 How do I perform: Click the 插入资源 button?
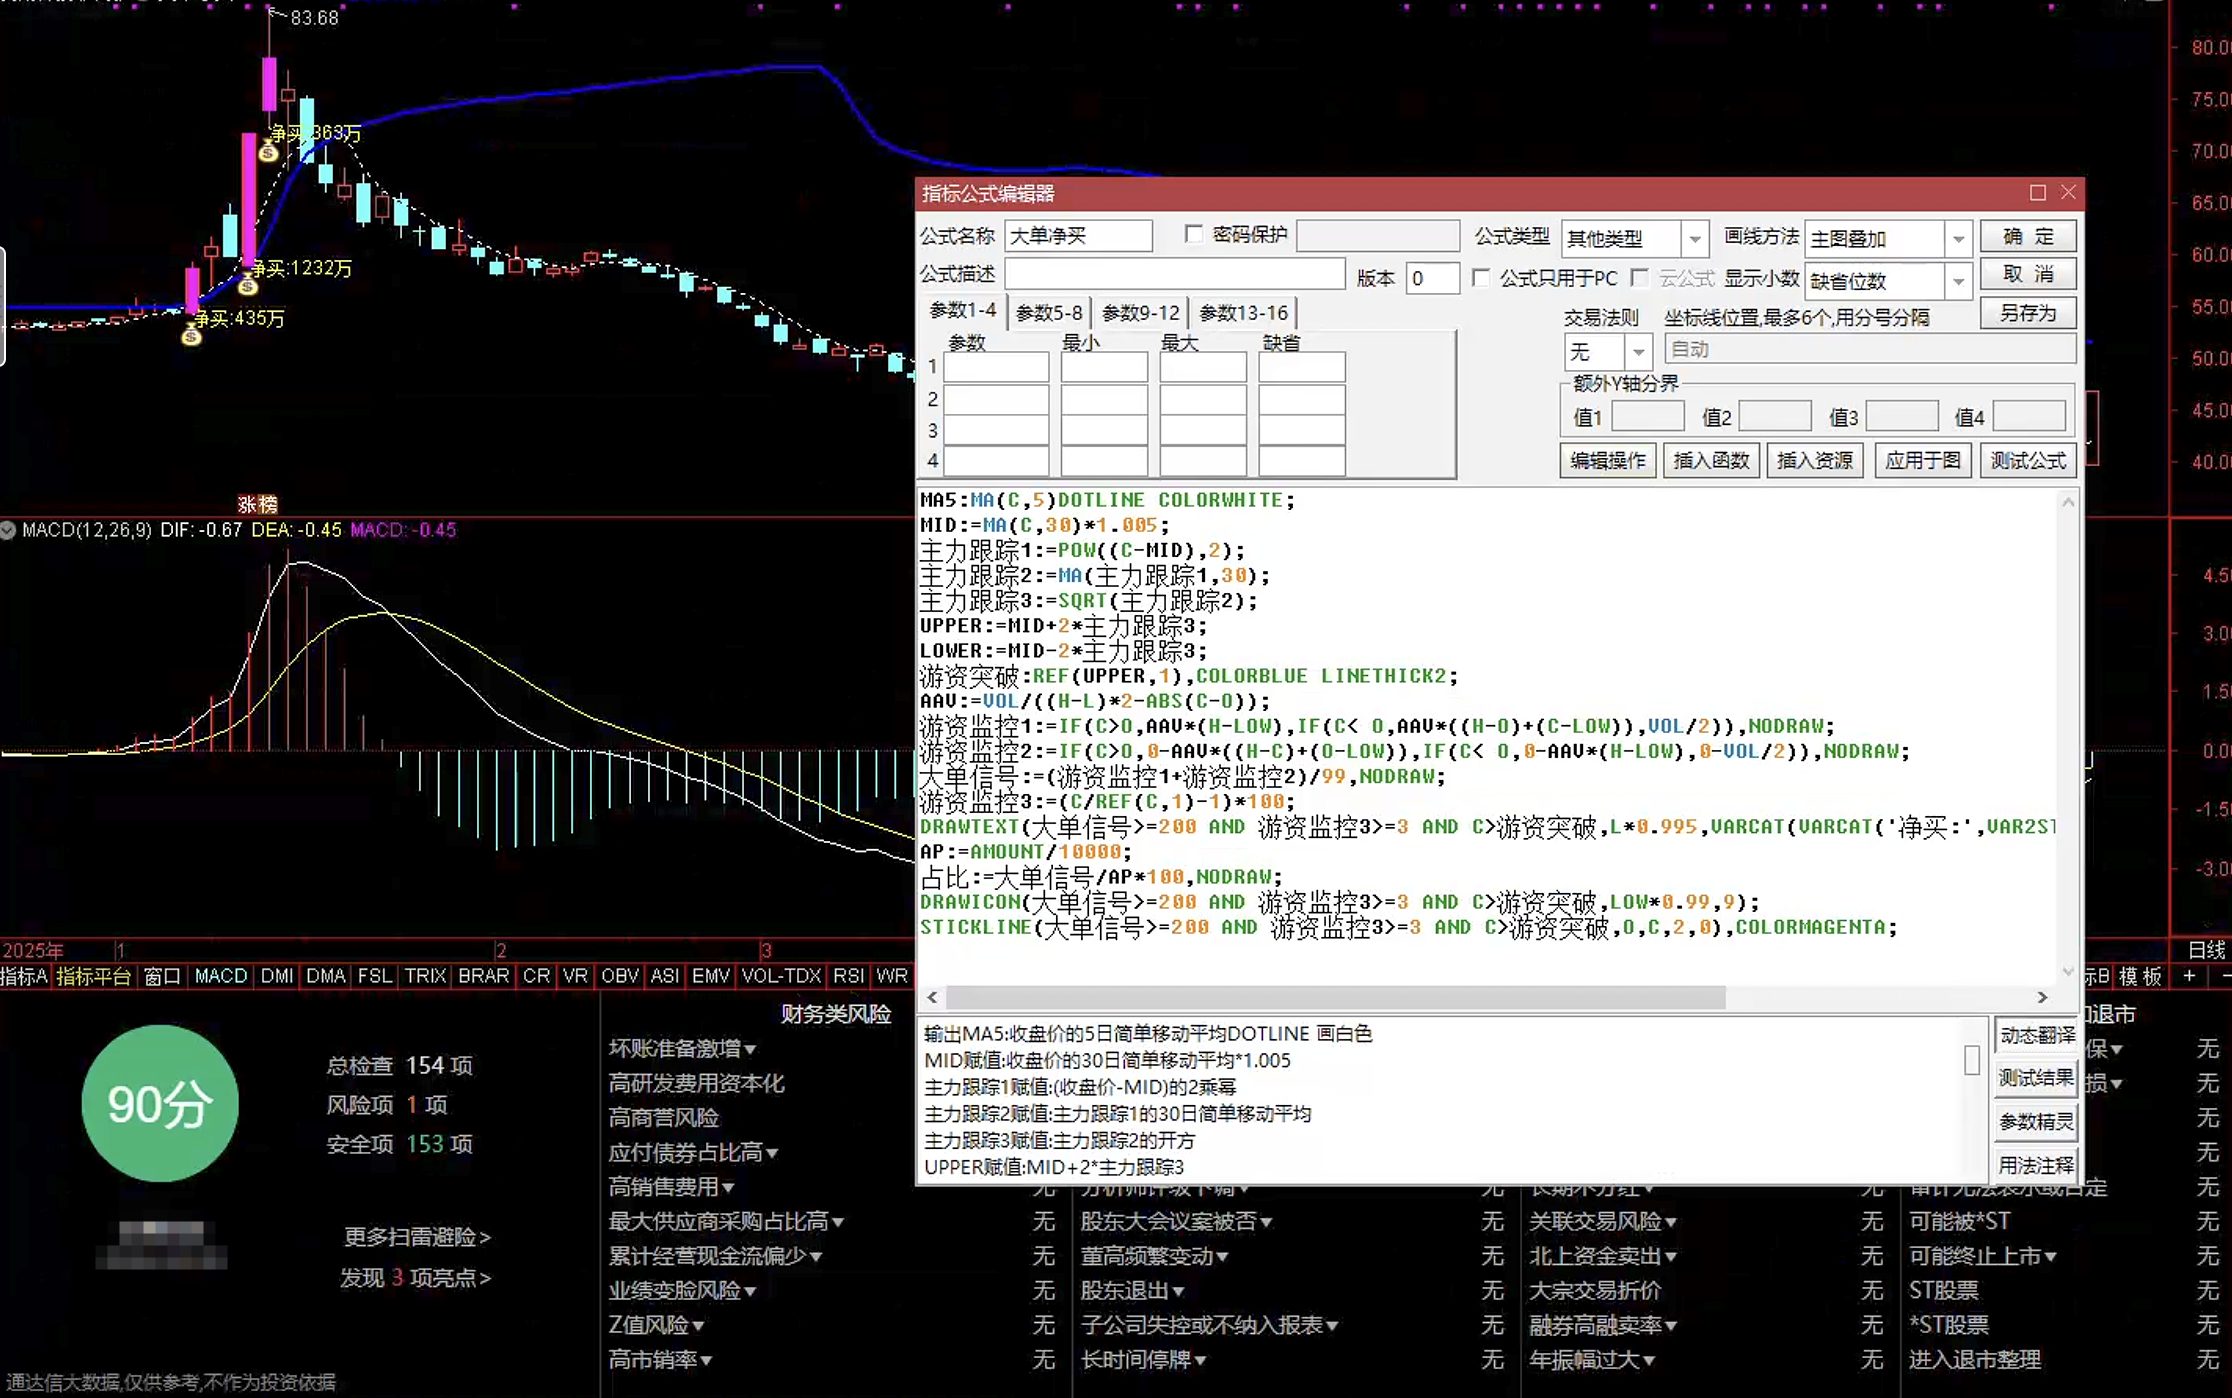click(x=1815, y=460)
